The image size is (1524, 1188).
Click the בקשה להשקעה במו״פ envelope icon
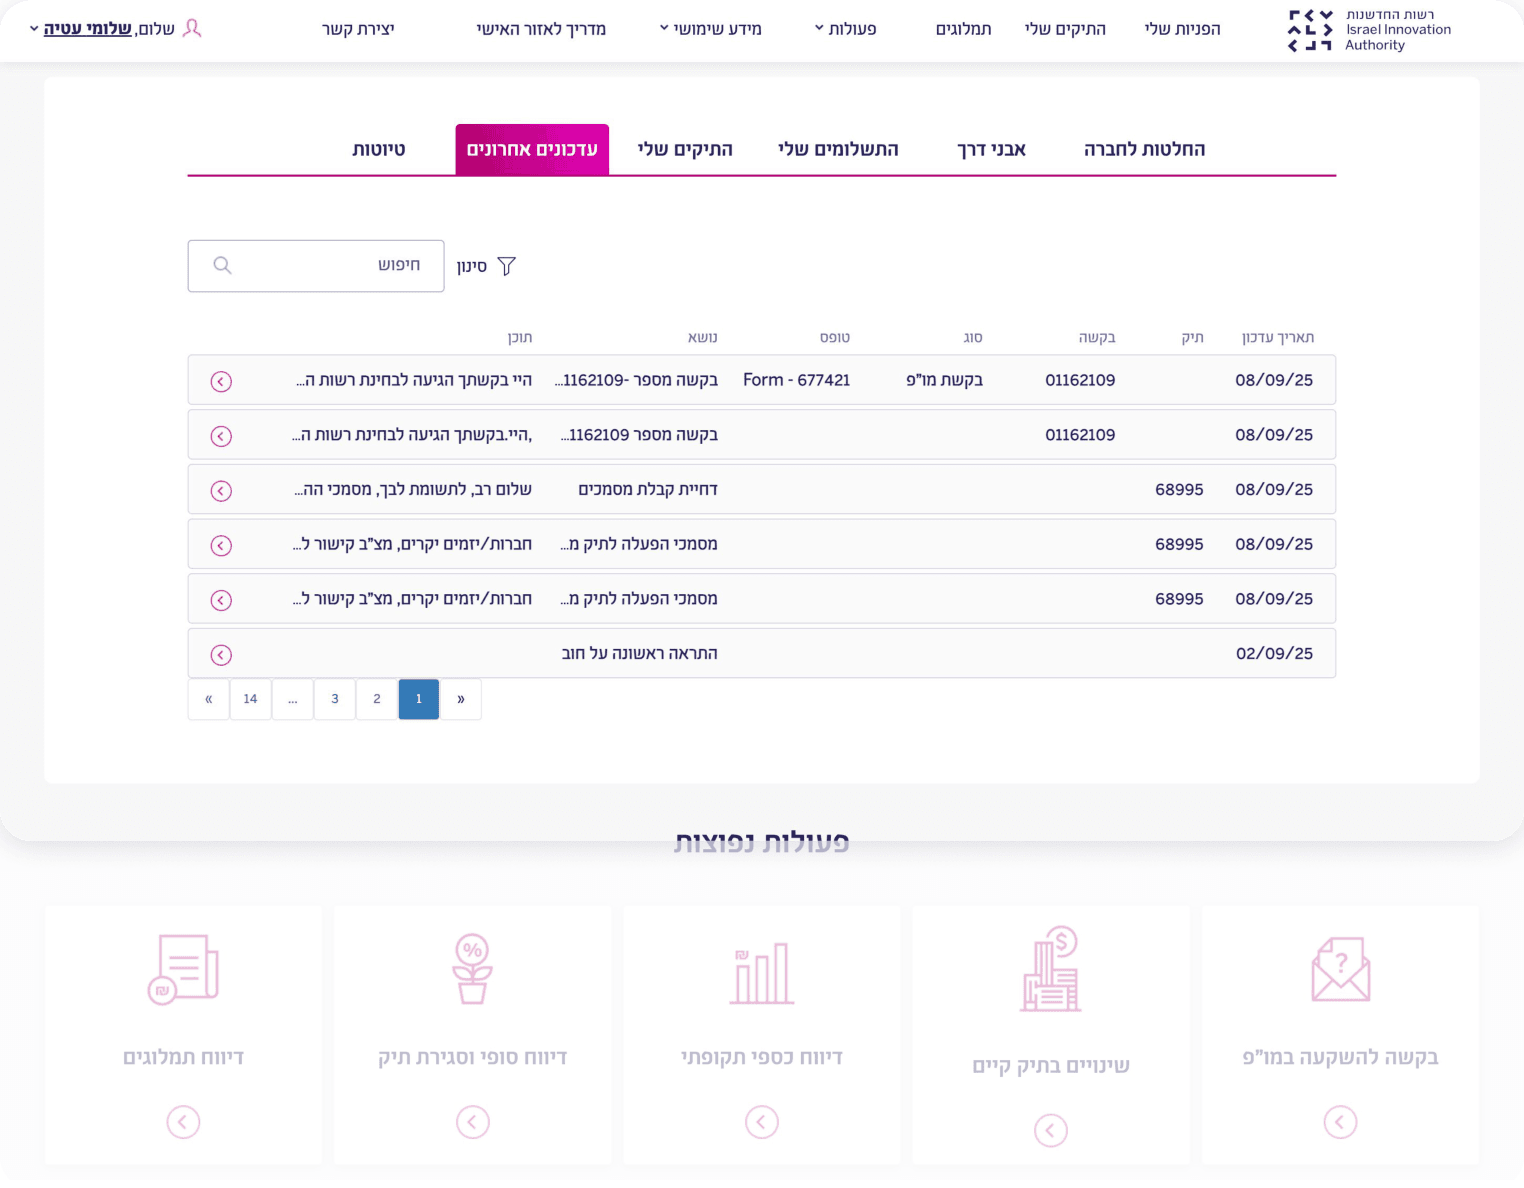coord(1340,969)
